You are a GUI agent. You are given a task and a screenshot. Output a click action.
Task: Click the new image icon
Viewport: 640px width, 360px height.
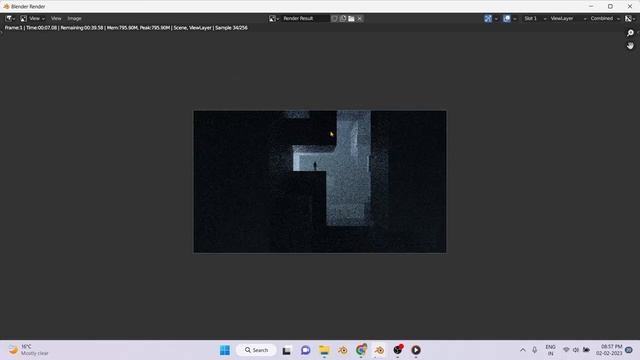tap(343, 18)
